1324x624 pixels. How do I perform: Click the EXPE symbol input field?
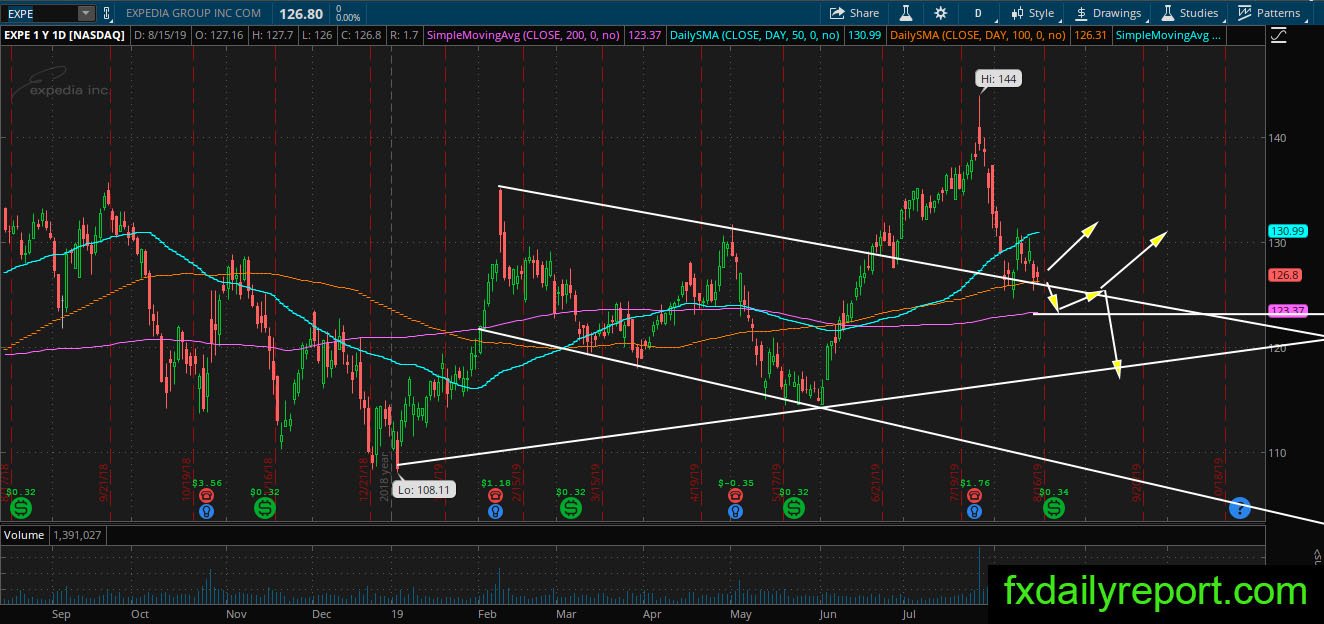tap(39, 13)
